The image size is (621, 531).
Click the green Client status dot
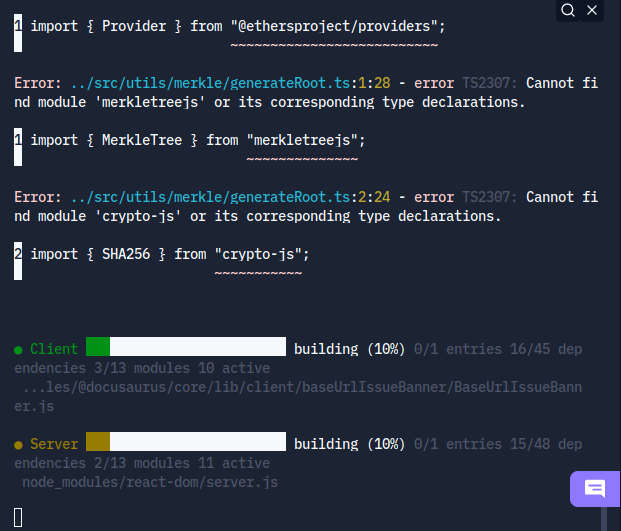point(18,350)
